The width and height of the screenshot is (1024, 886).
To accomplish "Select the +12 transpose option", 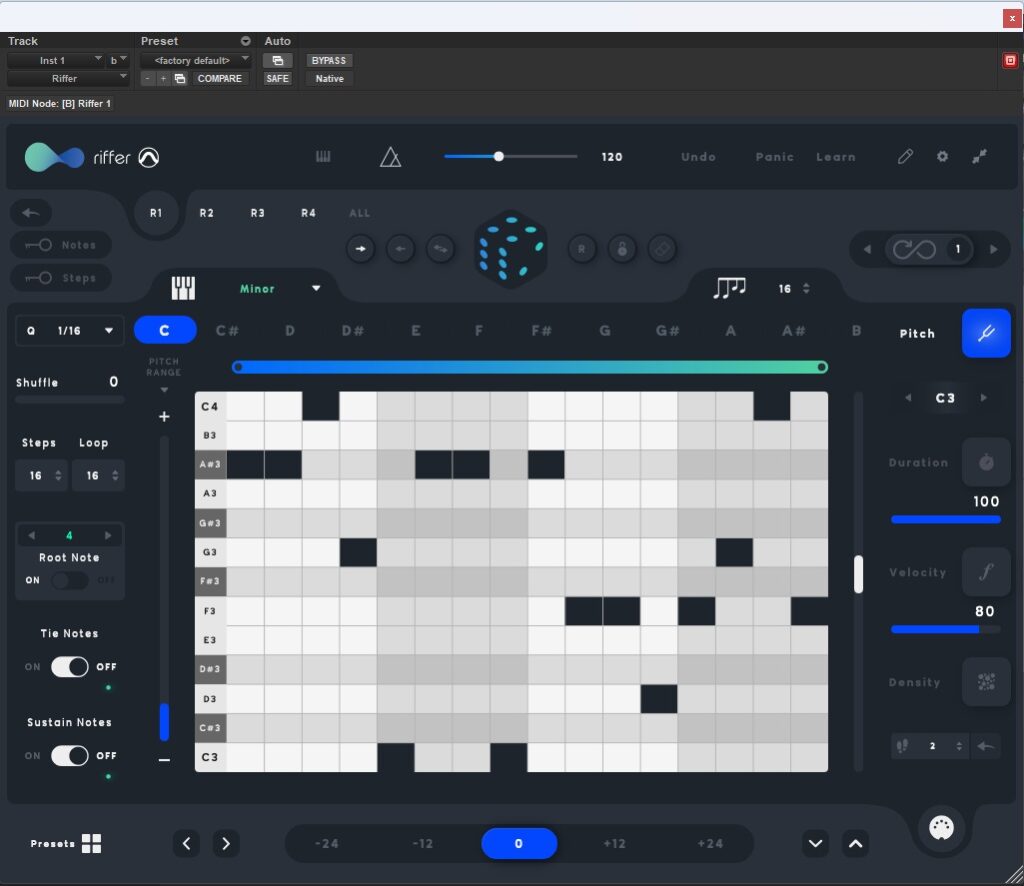I will click(x=614, y=844).
